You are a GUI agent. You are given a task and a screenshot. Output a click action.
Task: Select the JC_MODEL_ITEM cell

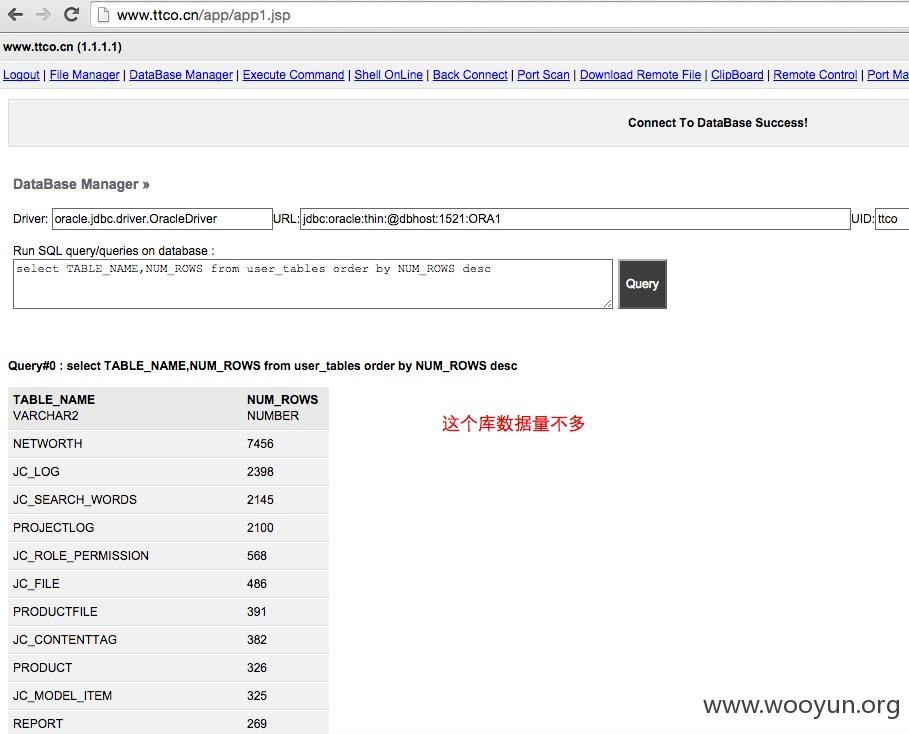63,695
